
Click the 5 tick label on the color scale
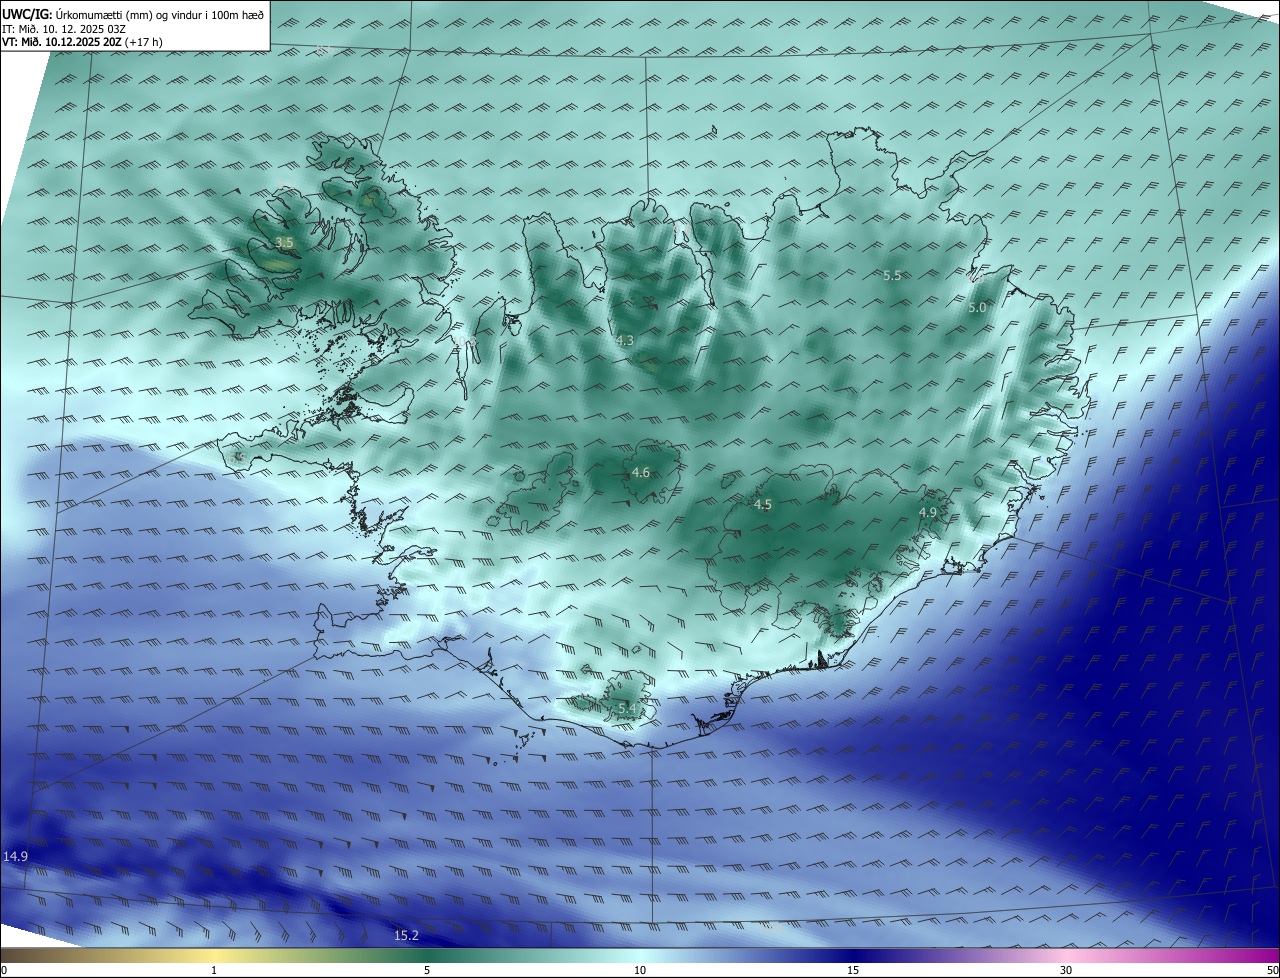(x=427, y=970)
